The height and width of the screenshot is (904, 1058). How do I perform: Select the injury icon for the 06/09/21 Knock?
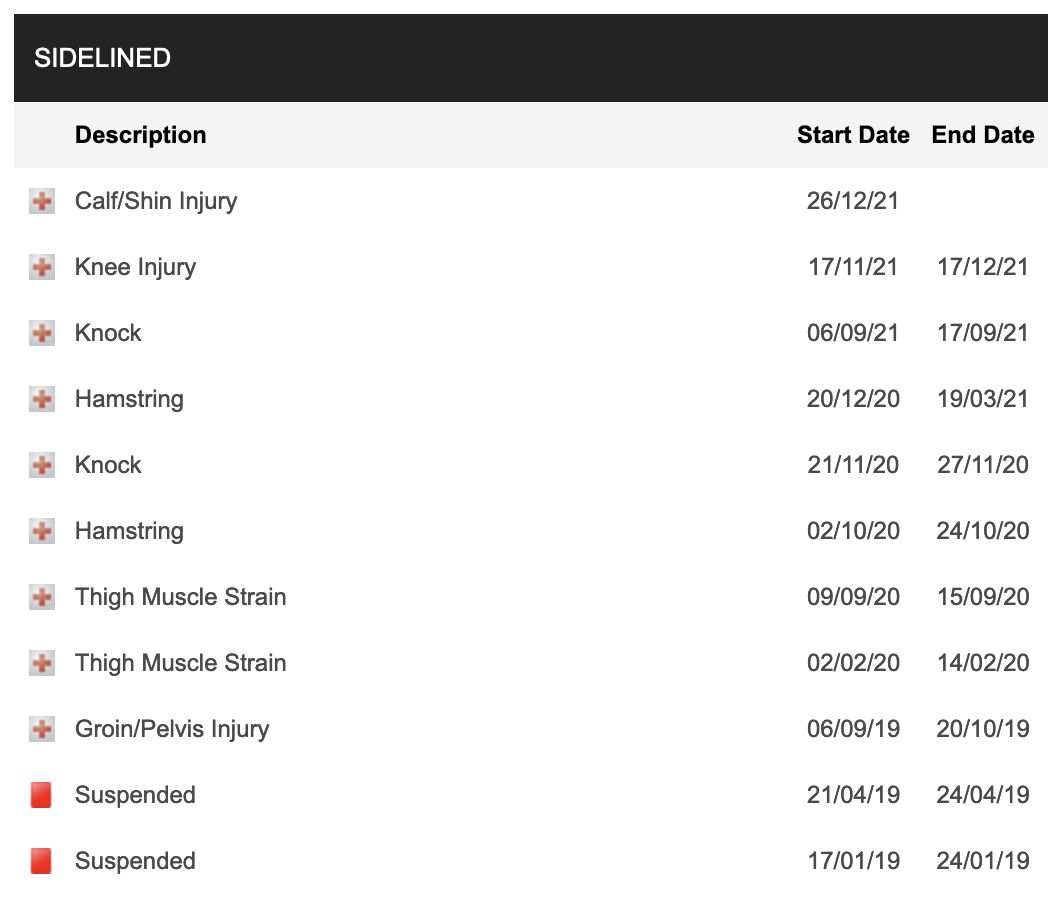(42, 333)
